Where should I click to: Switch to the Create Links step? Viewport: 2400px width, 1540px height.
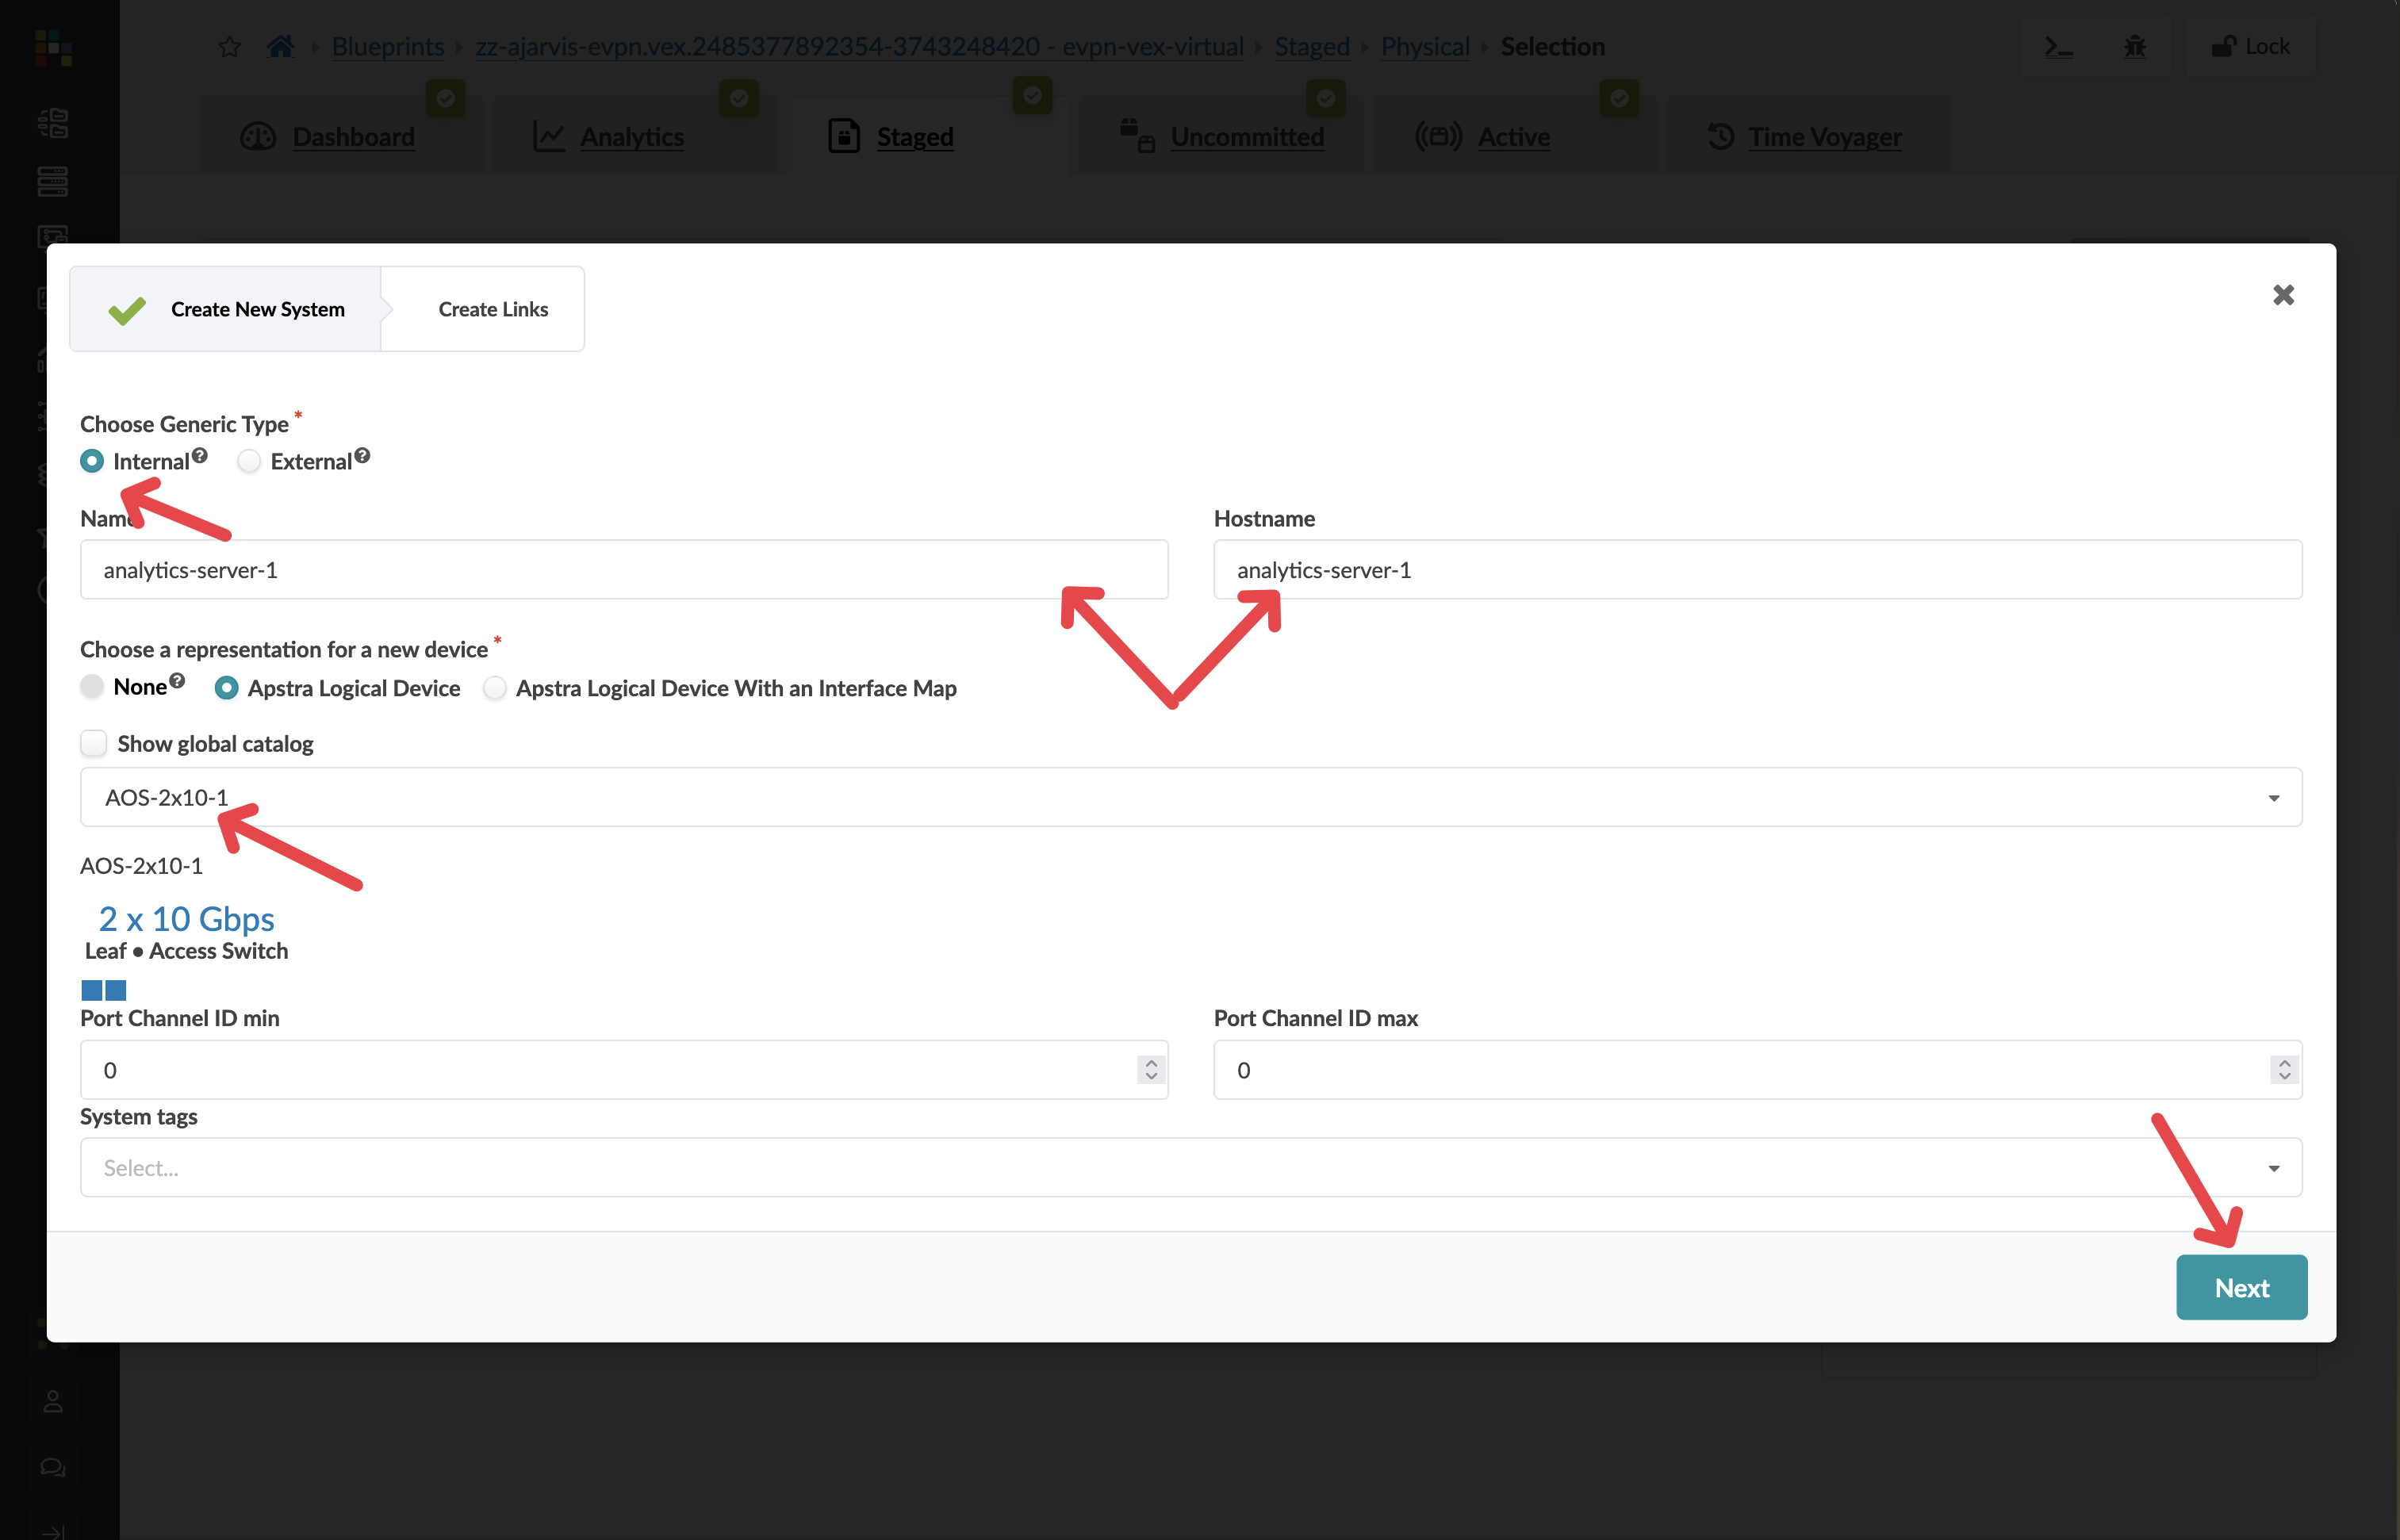click(493, 309)
